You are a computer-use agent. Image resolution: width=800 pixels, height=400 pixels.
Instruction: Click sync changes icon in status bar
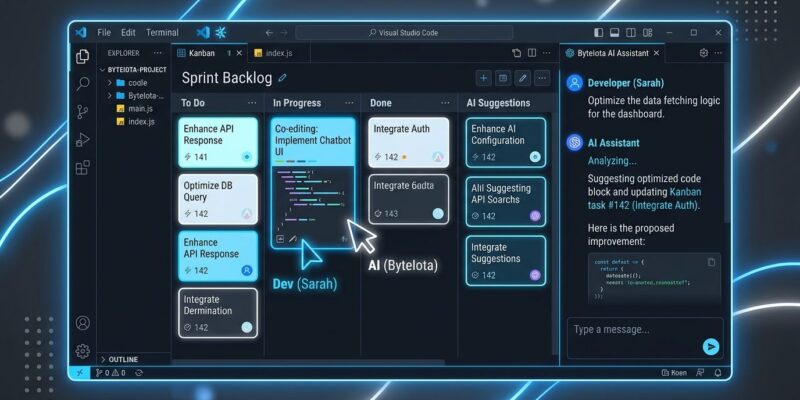(139, 373)
